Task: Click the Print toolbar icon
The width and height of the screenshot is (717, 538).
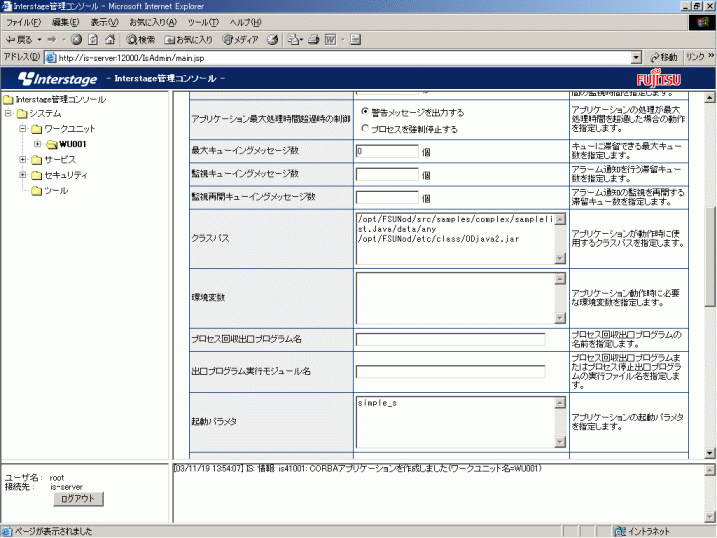Action: click(314, 40)
